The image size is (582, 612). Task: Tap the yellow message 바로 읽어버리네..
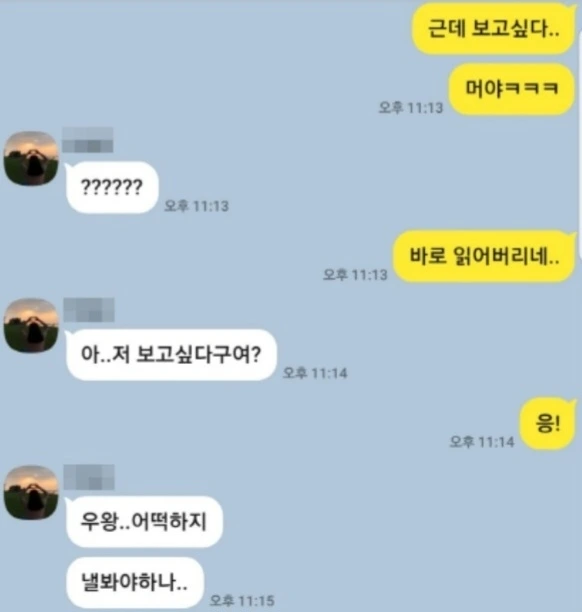(484, 256)
